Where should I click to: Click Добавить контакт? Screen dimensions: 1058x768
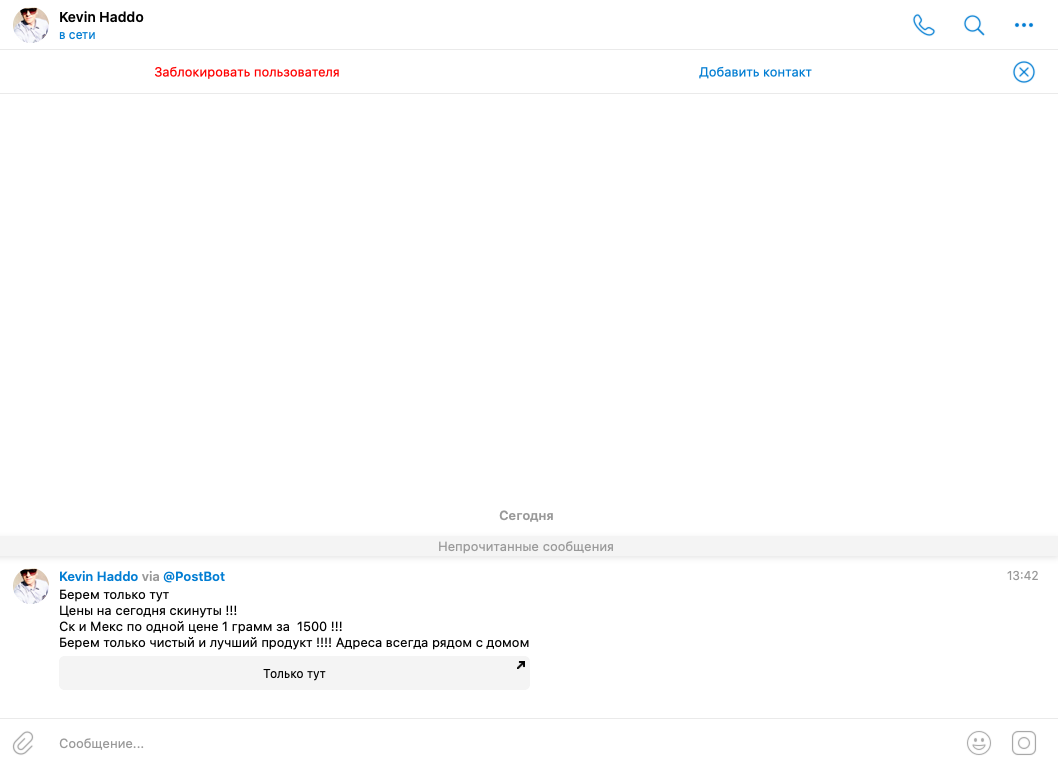coord(755,72)
